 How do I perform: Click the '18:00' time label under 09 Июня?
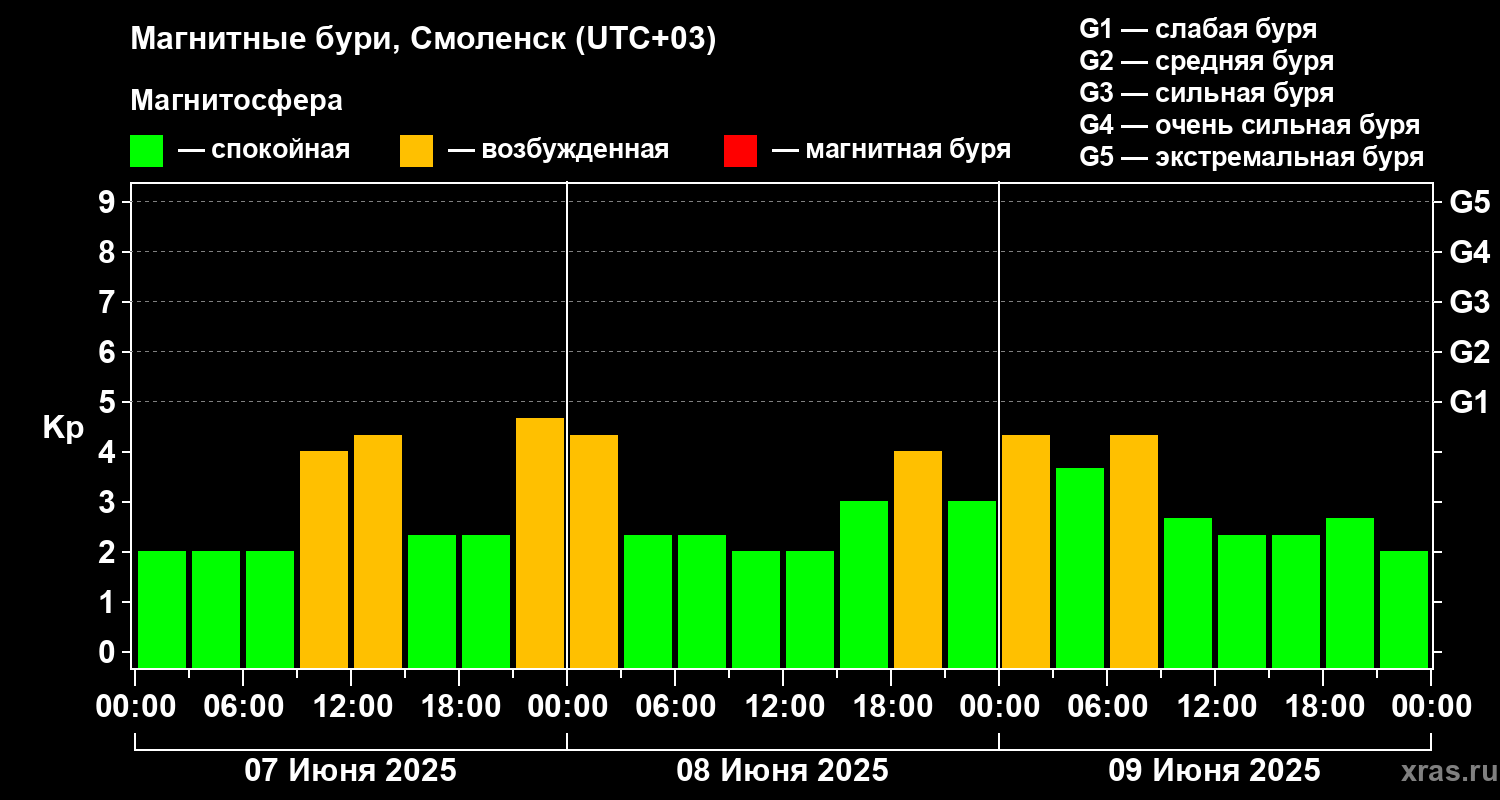pos(1323,707)
